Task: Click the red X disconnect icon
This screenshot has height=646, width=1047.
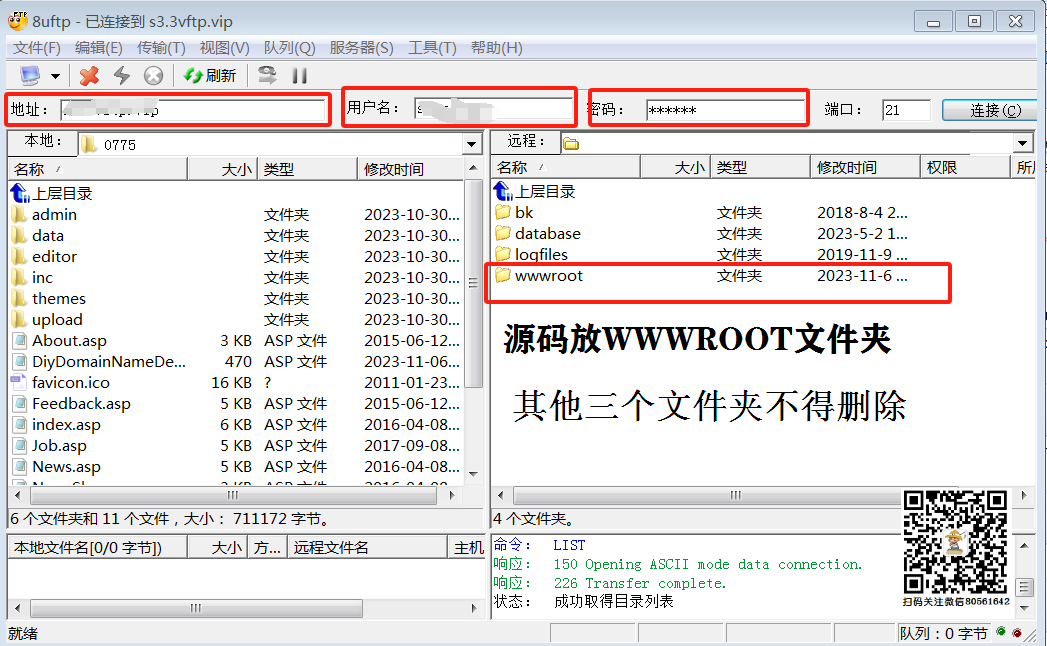Action: pos(90,75)
